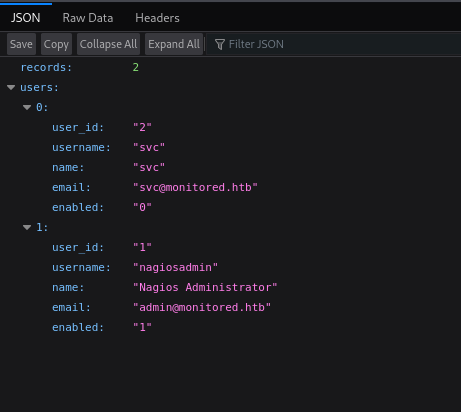Viewport: 461px width, 412px height.
Task: Select the admin@monitored.htb email value
Action: coord(202,307)
